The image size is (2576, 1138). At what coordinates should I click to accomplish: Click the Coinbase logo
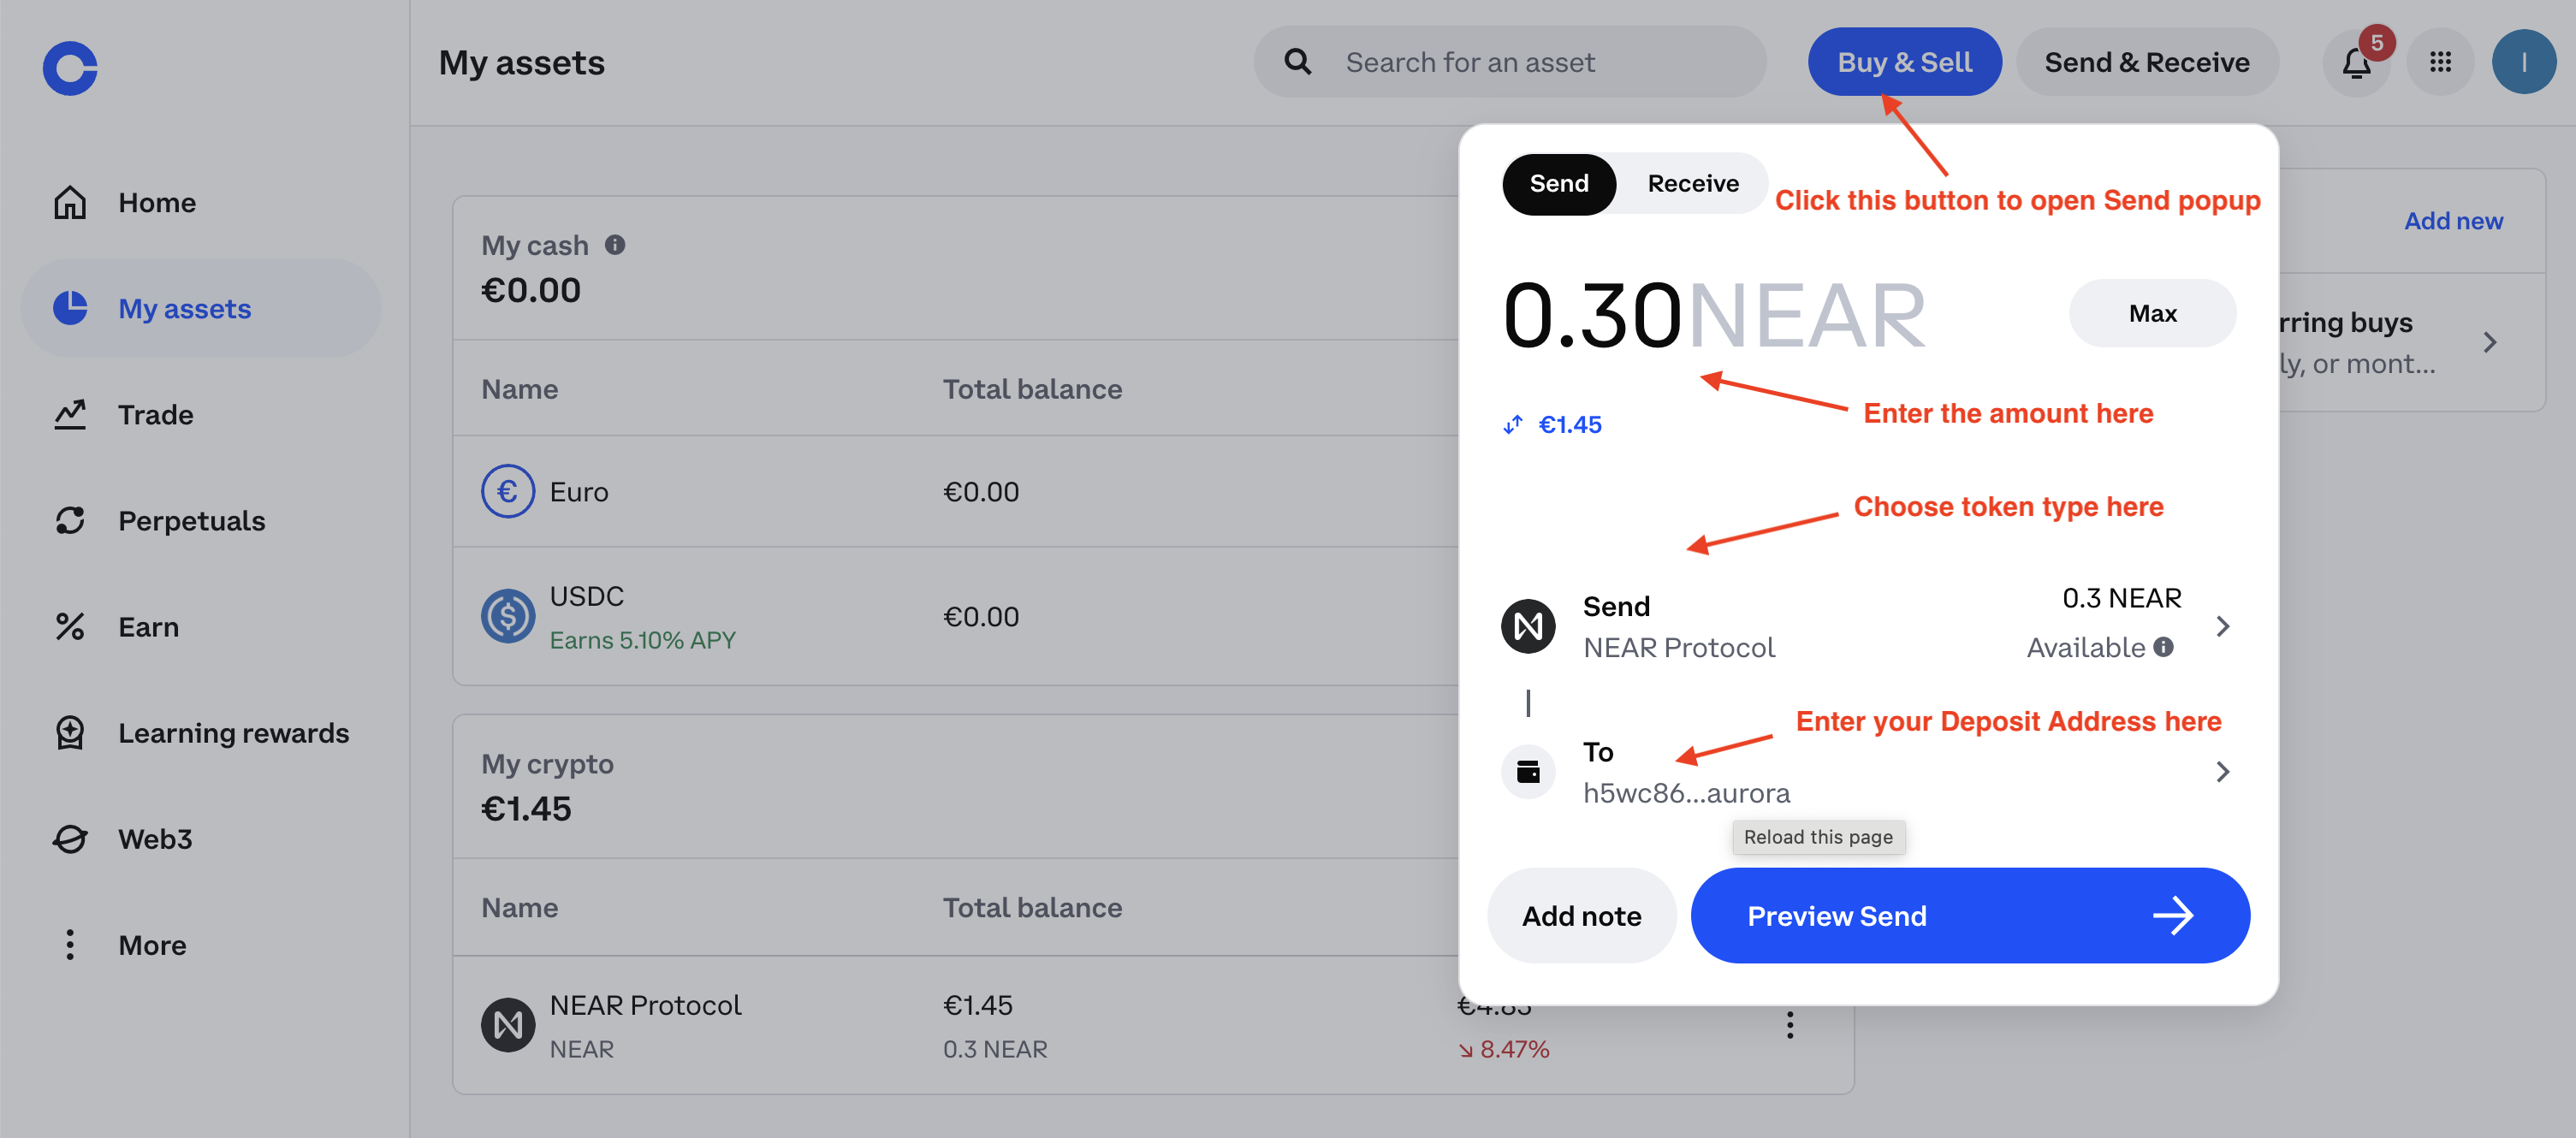(x=69, y=67)
